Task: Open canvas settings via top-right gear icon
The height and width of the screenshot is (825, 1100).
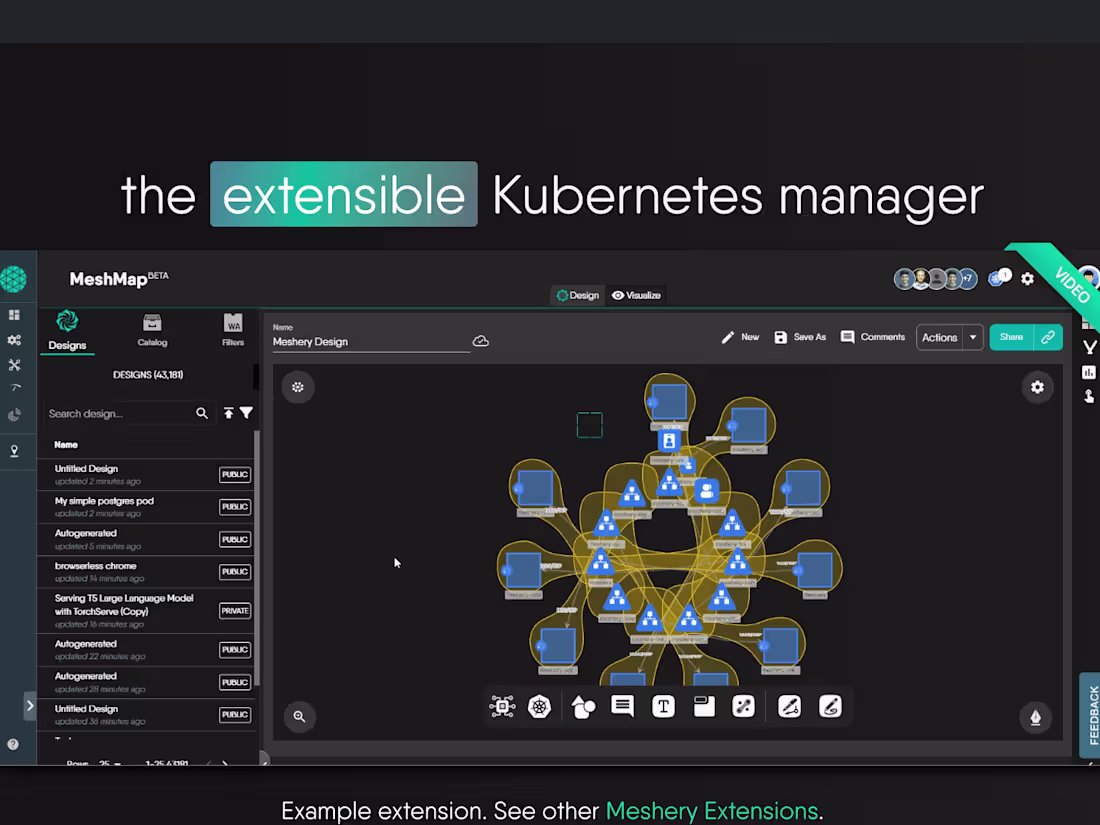Action: pyautogui.click(x=1037, y=387)
